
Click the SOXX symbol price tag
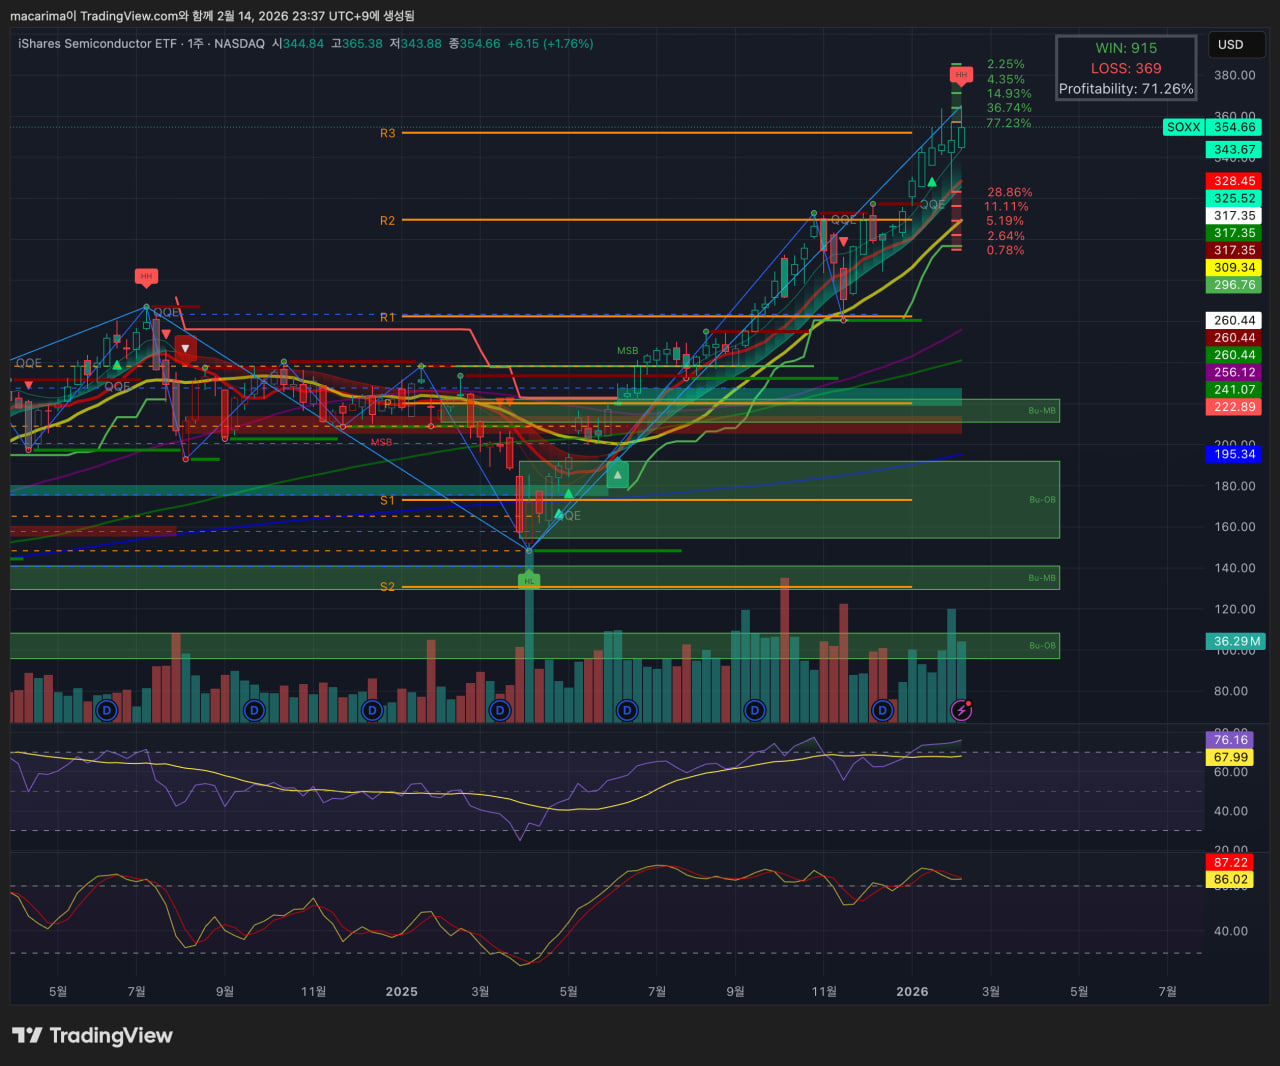click(1183, 127)
